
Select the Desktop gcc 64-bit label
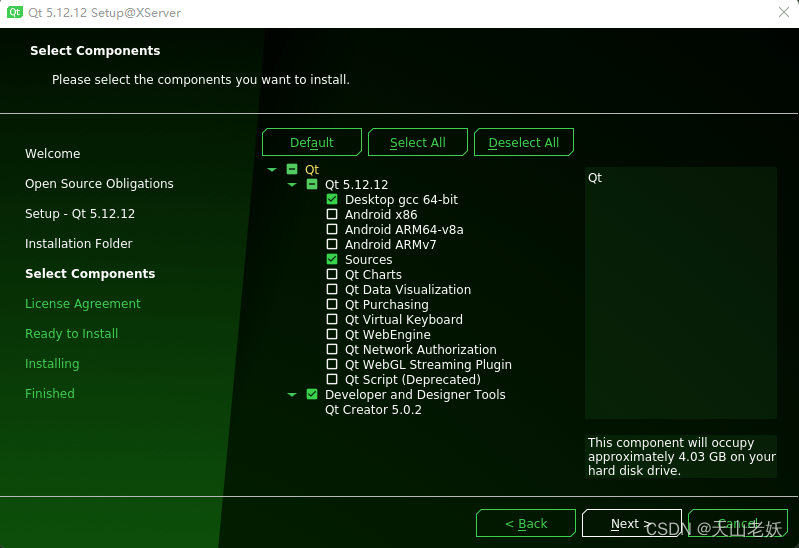402,199
